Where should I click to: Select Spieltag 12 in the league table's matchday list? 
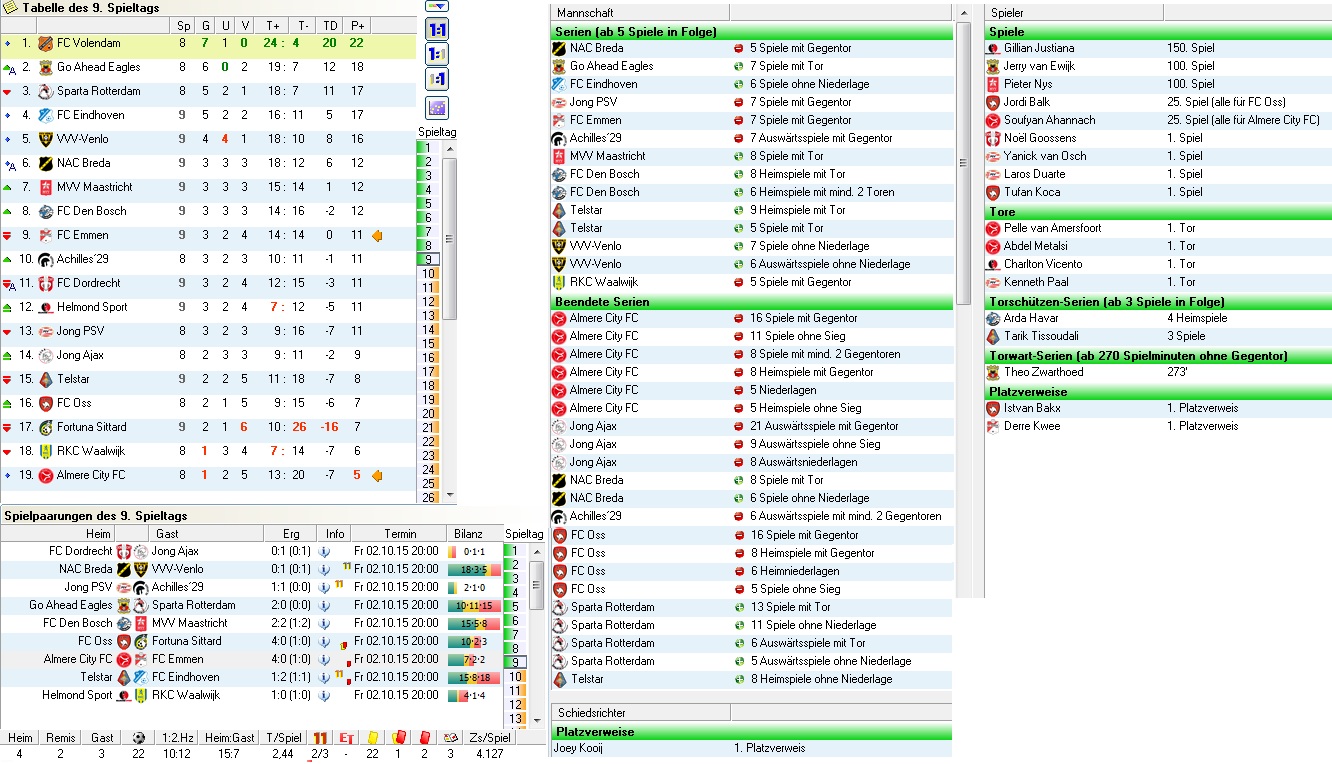point(428,302)
